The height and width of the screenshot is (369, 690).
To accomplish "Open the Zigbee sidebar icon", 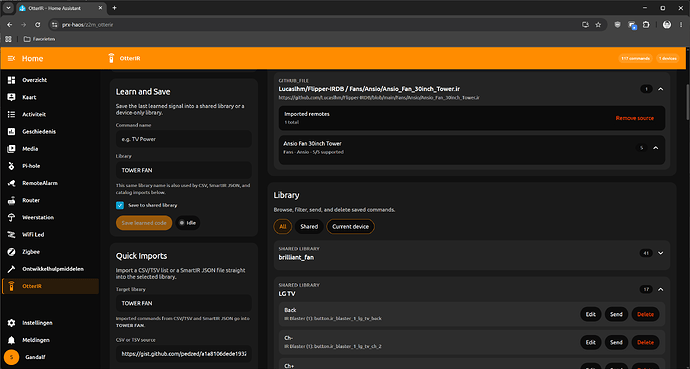I will 11,252.
